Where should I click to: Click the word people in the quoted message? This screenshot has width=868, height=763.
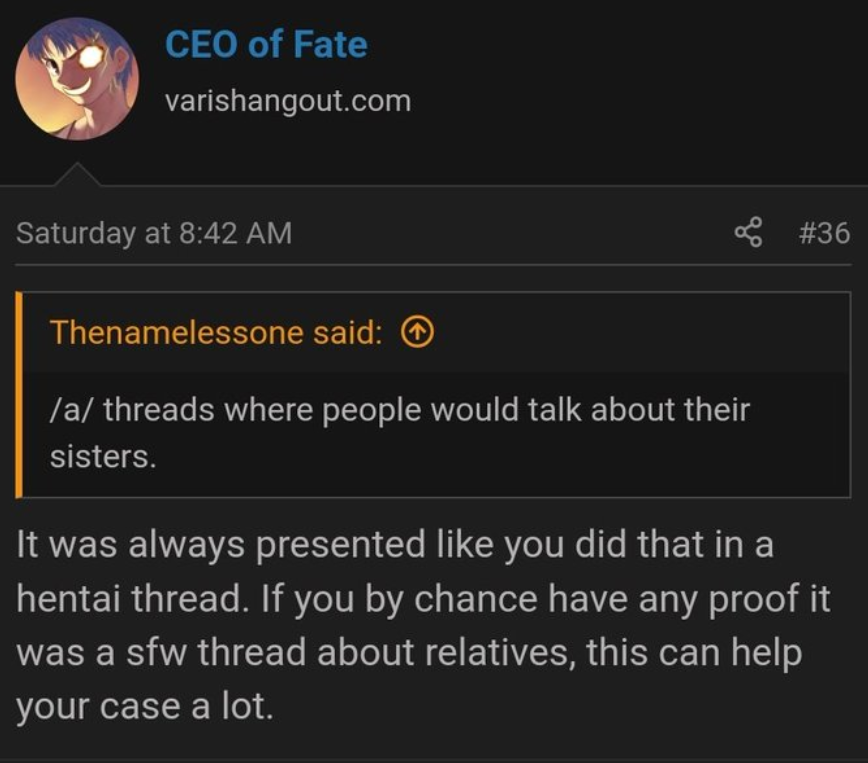[x=371, y=411]
